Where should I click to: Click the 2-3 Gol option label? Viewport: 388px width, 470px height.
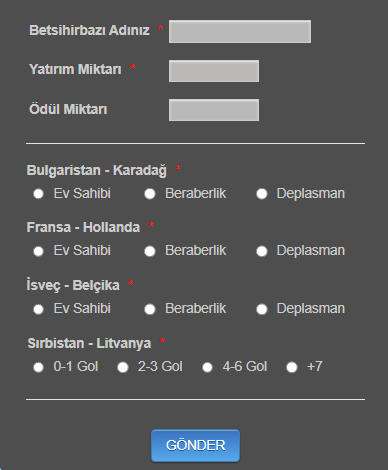[x=160, y=366]
